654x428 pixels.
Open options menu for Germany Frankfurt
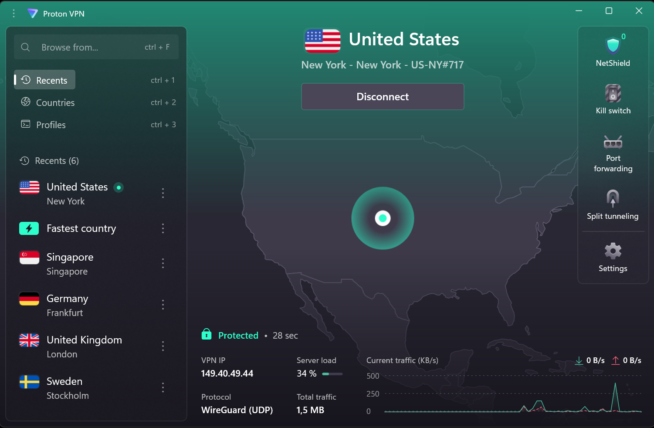pyautogui.click(x=163, y=305)
